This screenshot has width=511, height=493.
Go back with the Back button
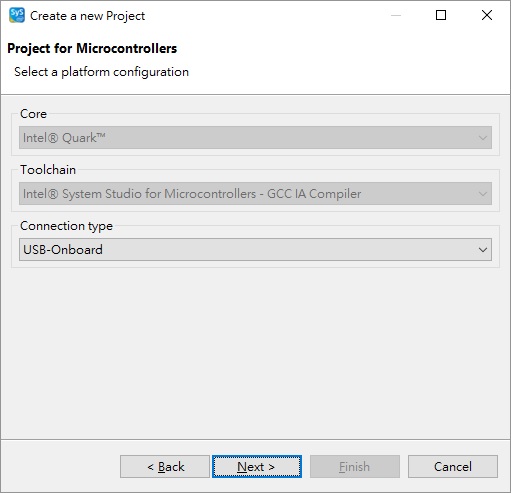pyautogui.click(x=165, y=467)
